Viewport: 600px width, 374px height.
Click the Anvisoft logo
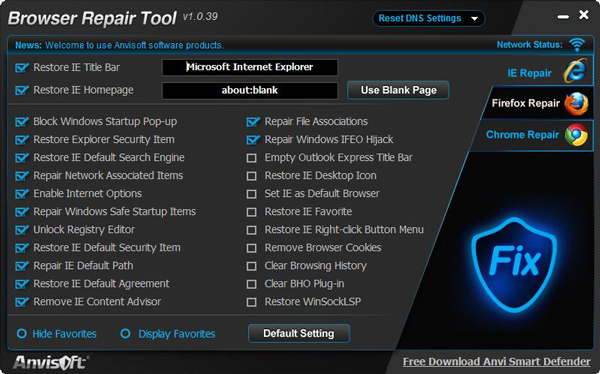50,362
